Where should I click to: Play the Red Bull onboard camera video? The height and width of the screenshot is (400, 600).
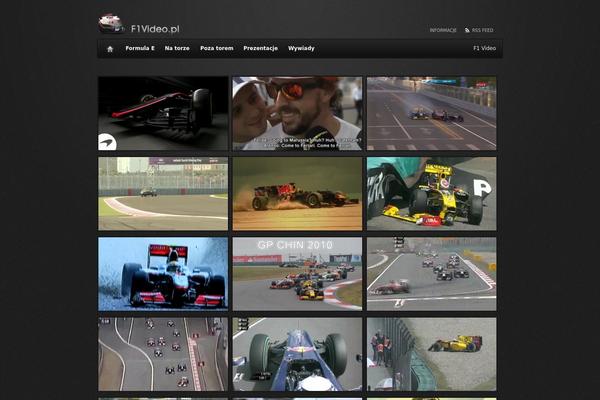(x=297, y=354)
